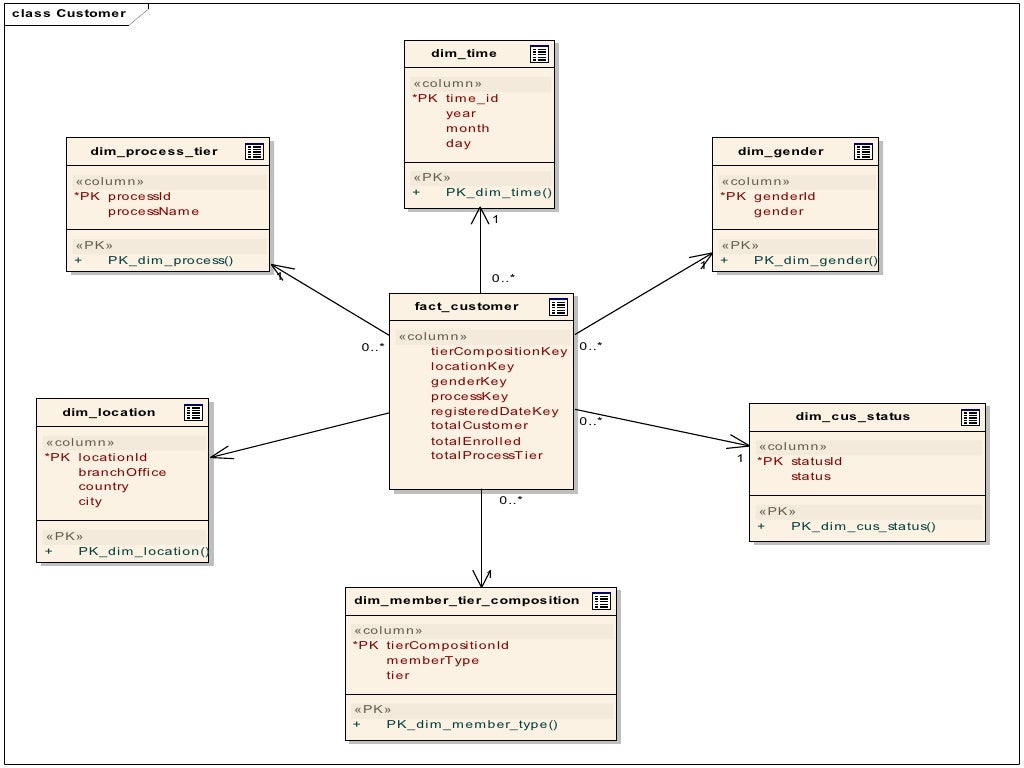This screenshot has width=1024, height=768.
Task: Click the table icon on dim_location
Action: click(193, 413)
